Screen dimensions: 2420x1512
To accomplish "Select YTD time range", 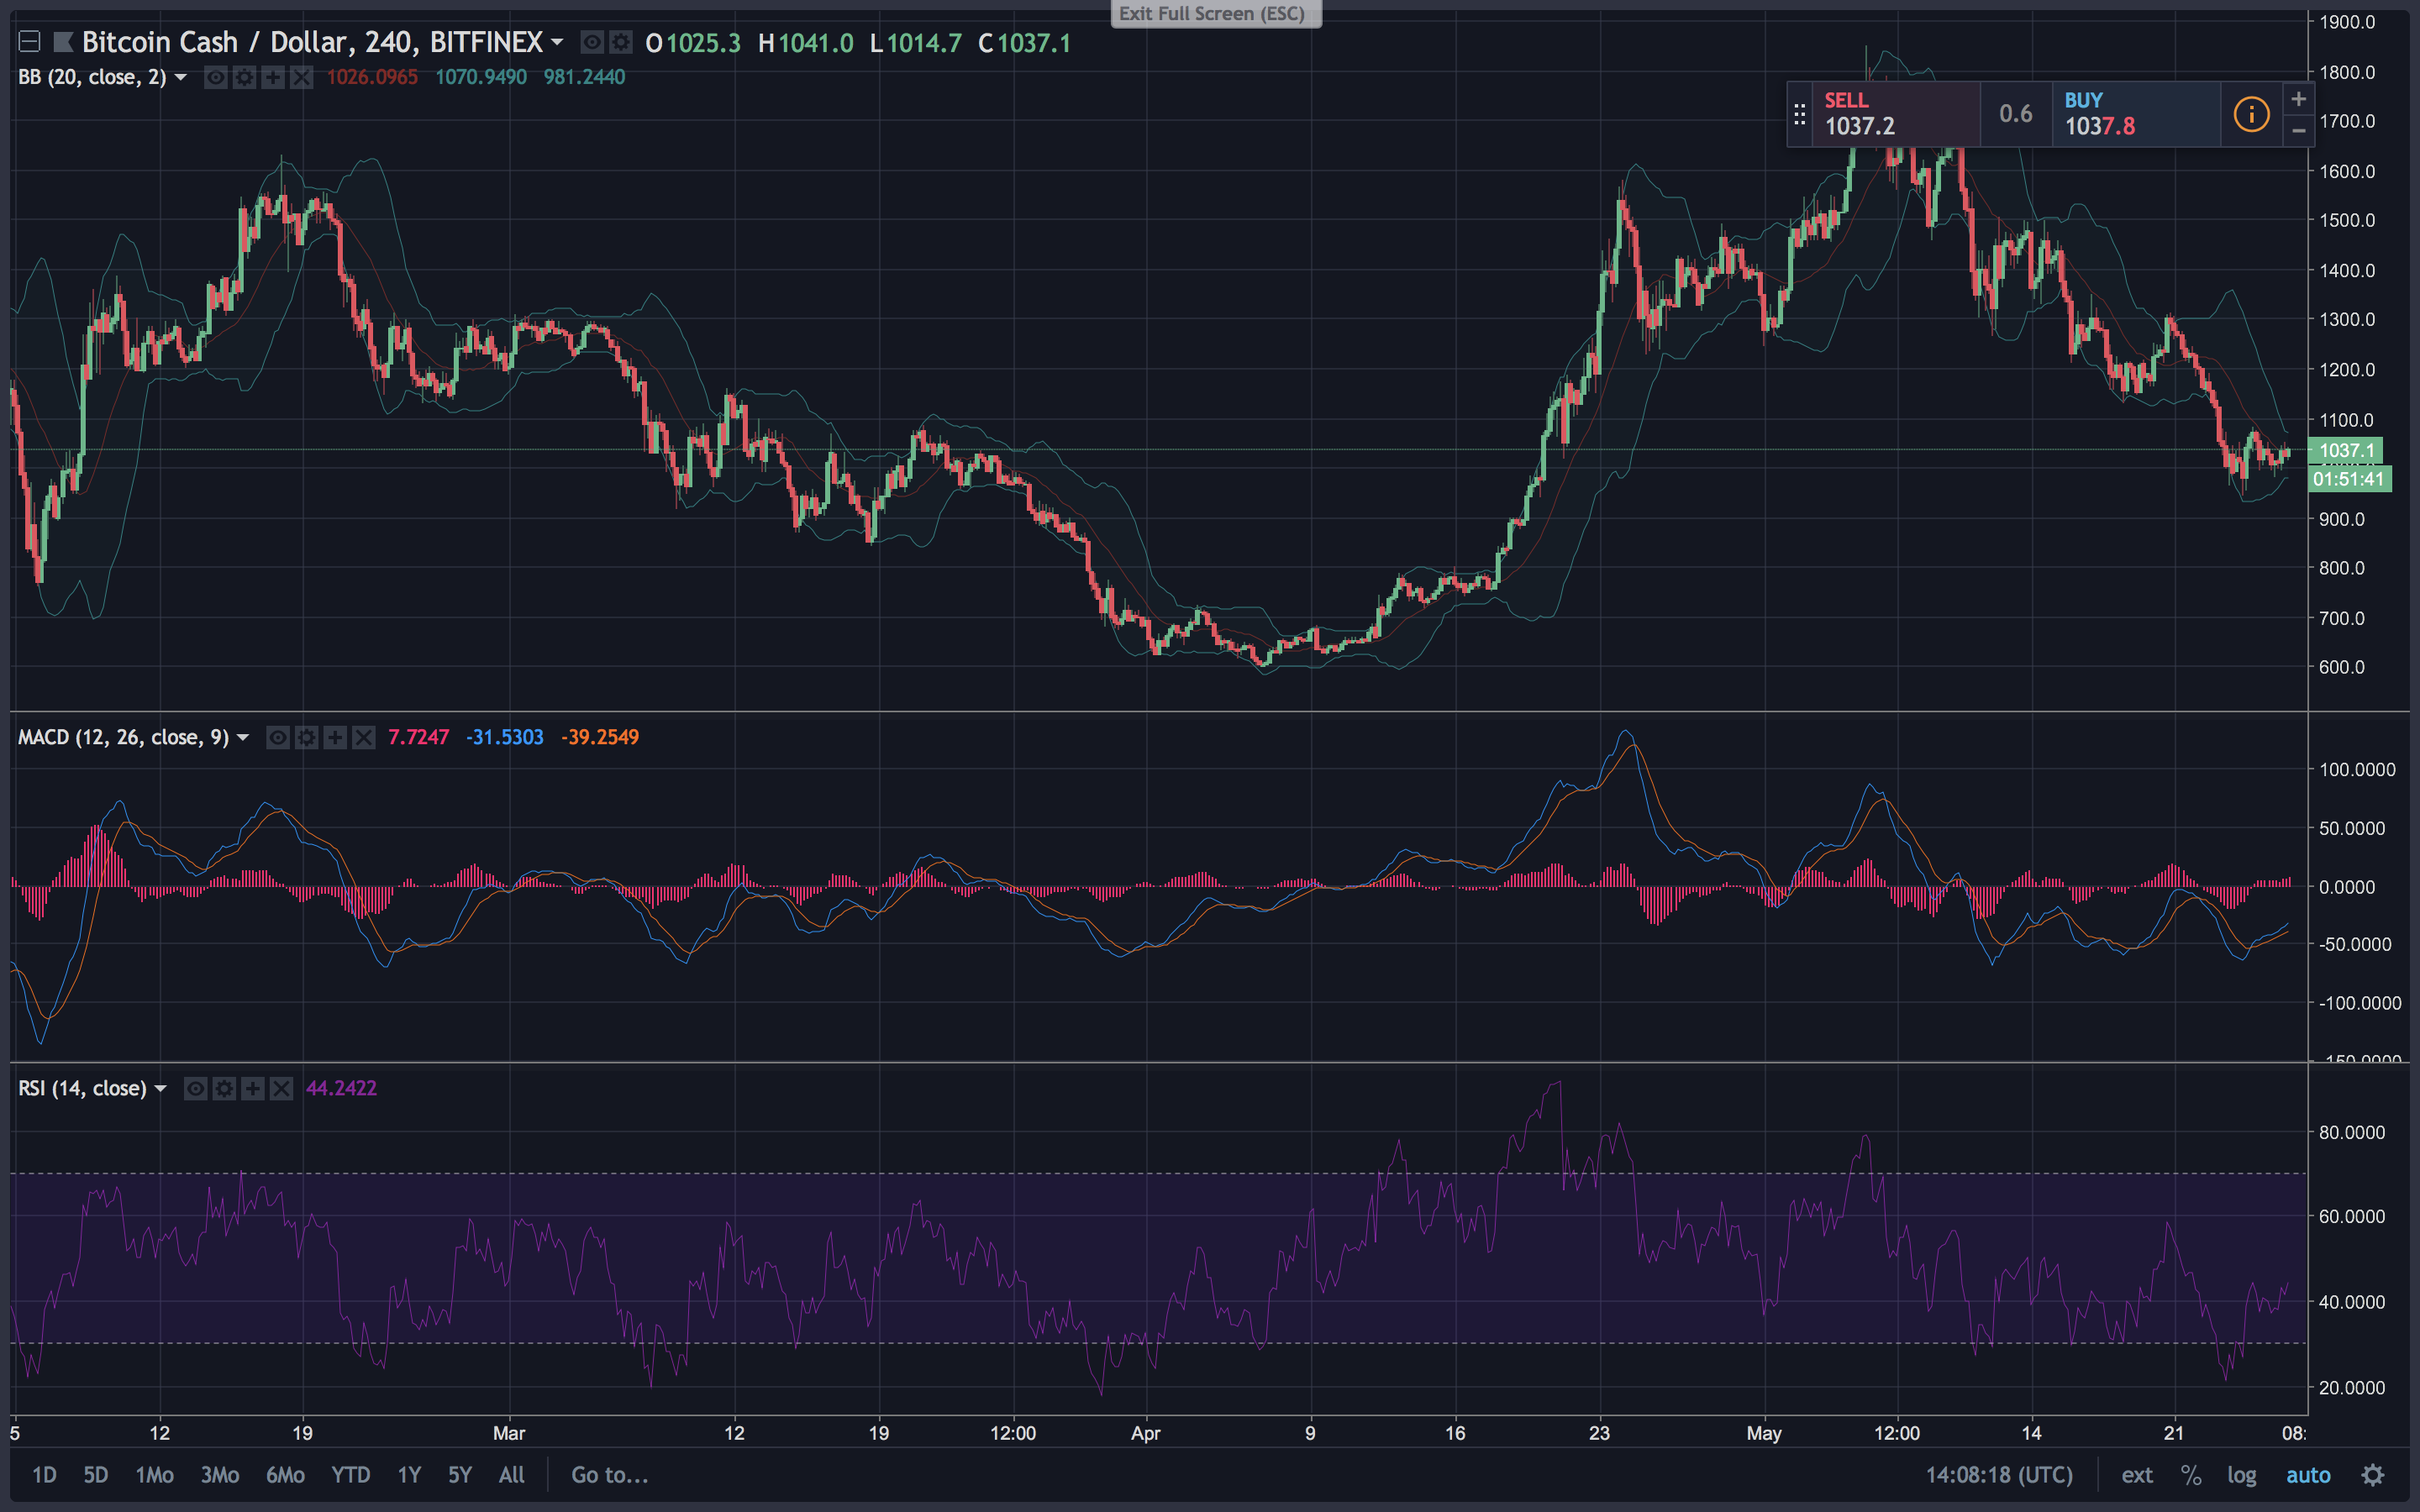I will click(351, 1475).
